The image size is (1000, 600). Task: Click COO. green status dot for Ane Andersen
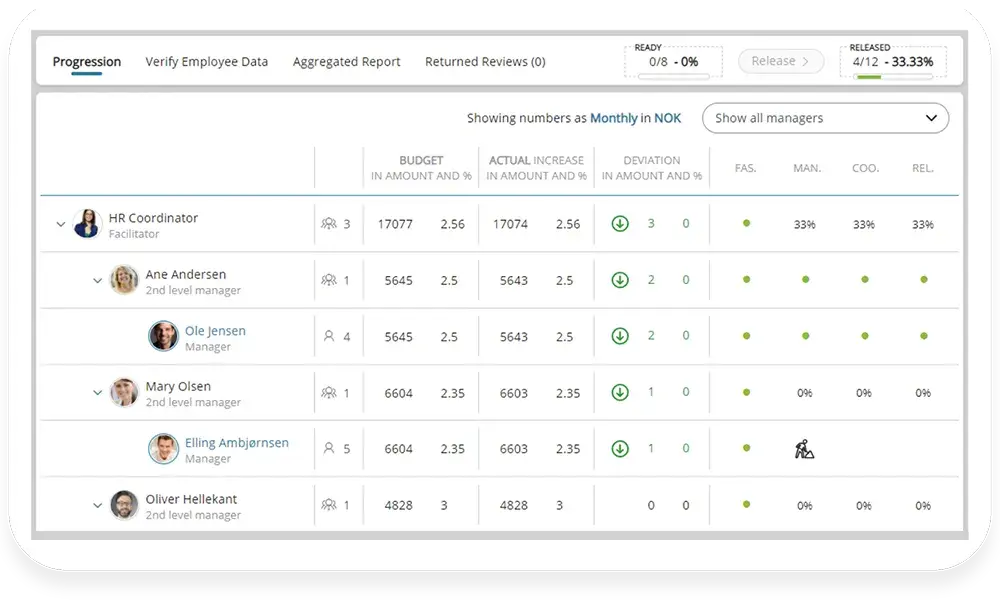[865, 279]
